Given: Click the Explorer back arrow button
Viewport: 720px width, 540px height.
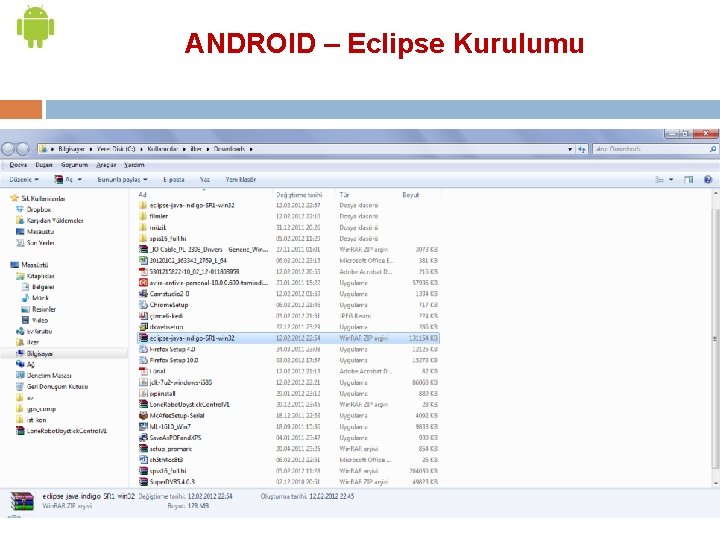Looking at the screenshot, I should click(8, 149).
